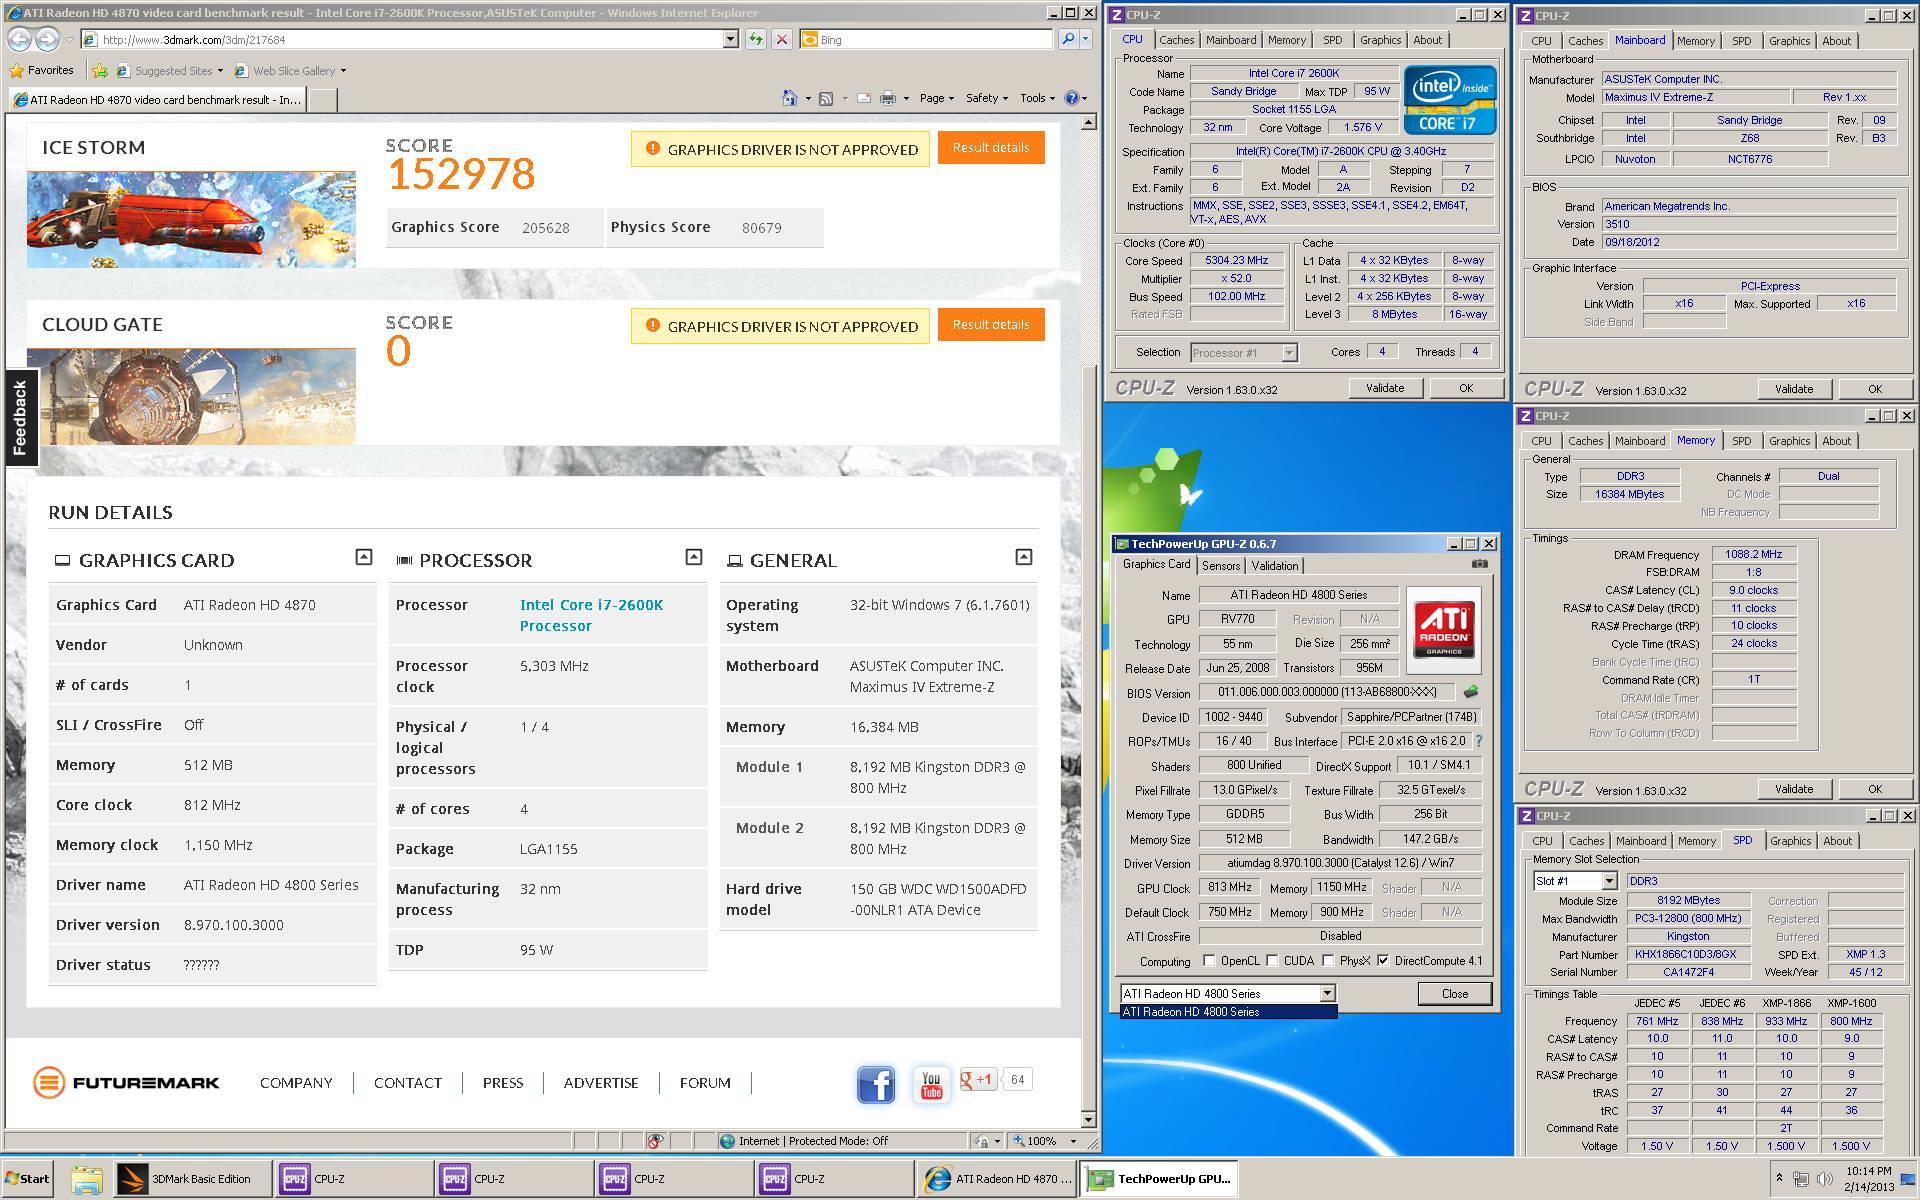Toggle the CUDA checkbox in GPU-Z
This screenshot has width=1920, height=1200.
click(1272, 960)
